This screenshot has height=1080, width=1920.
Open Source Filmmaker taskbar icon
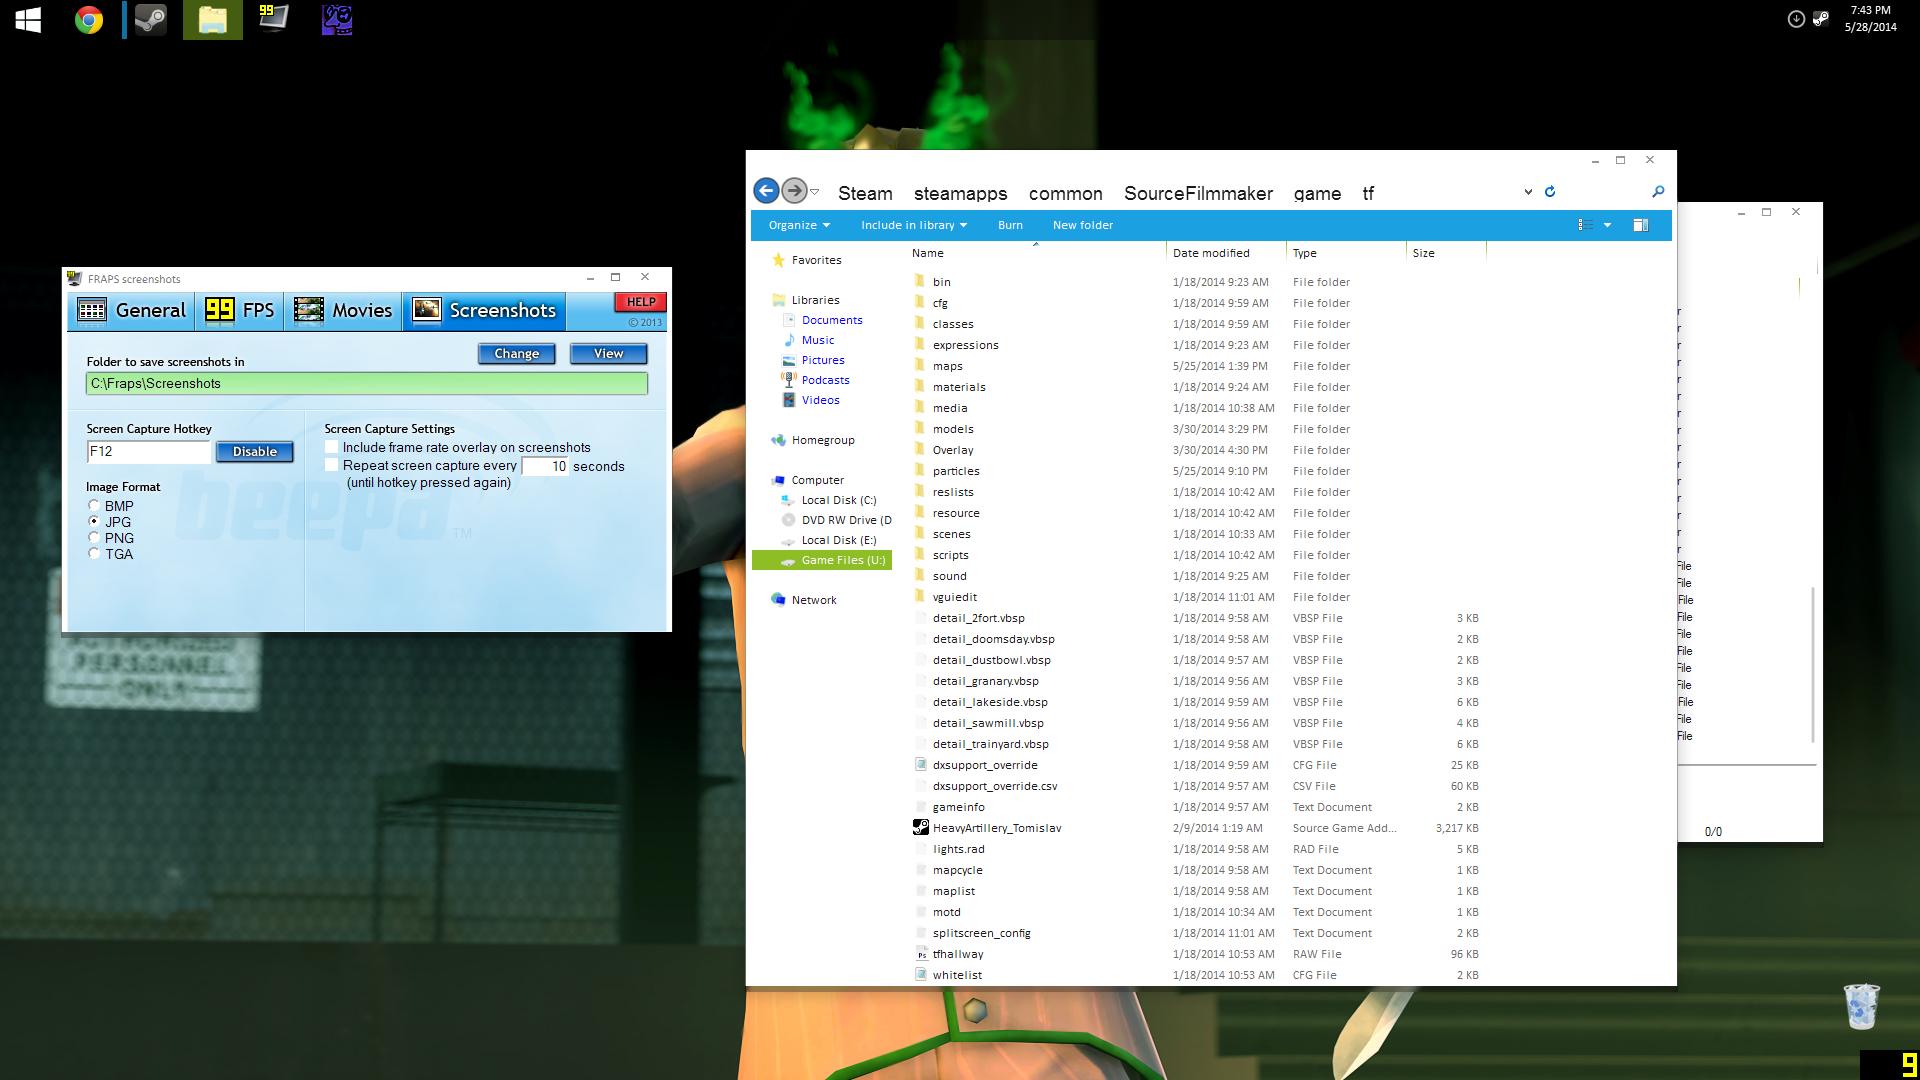[x=337, y=20]
